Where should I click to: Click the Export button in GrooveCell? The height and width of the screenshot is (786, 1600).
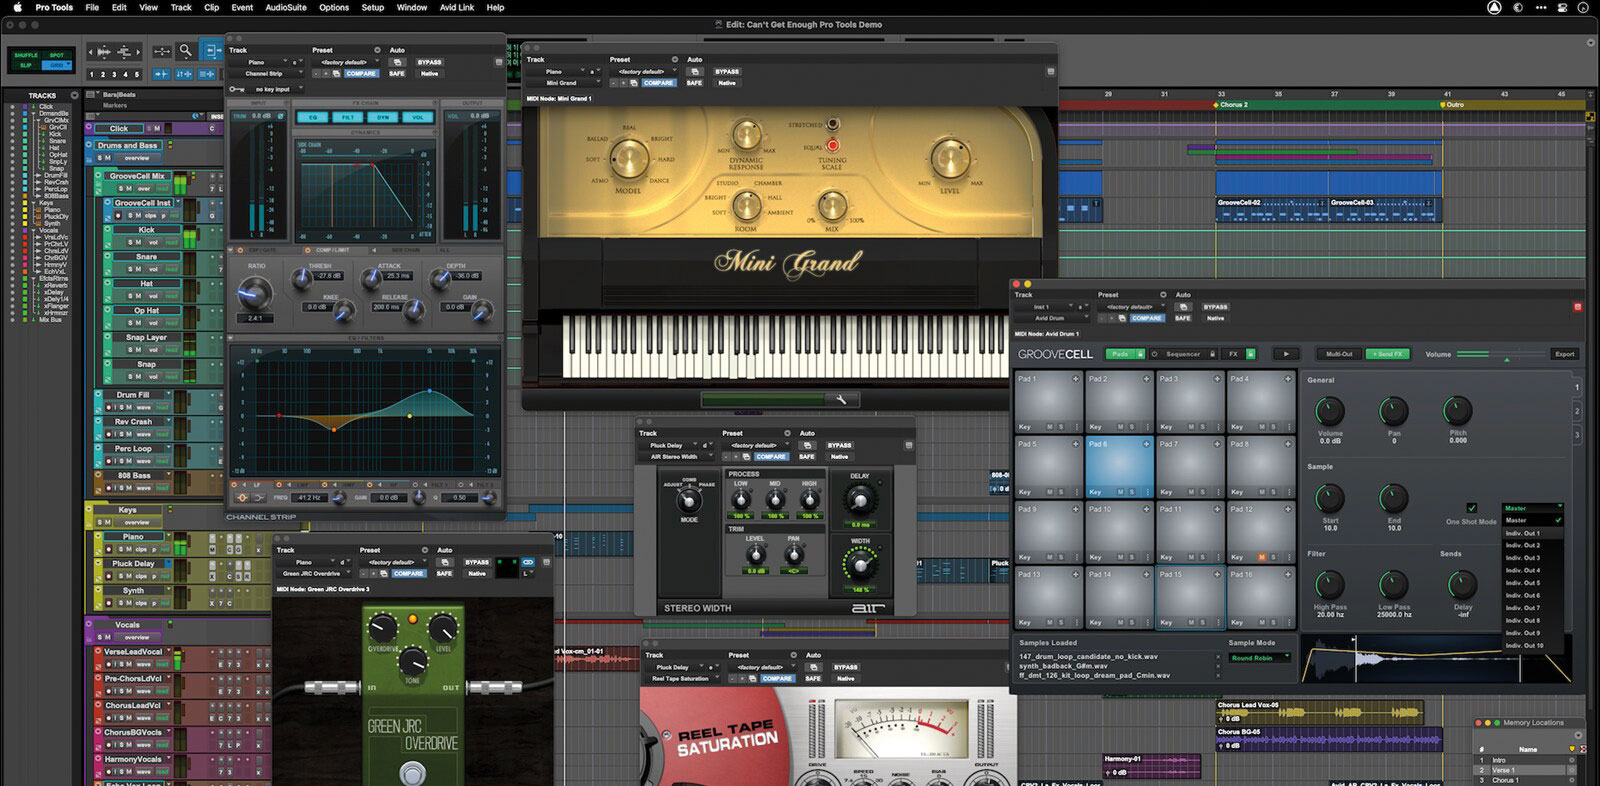[1564, 354]
